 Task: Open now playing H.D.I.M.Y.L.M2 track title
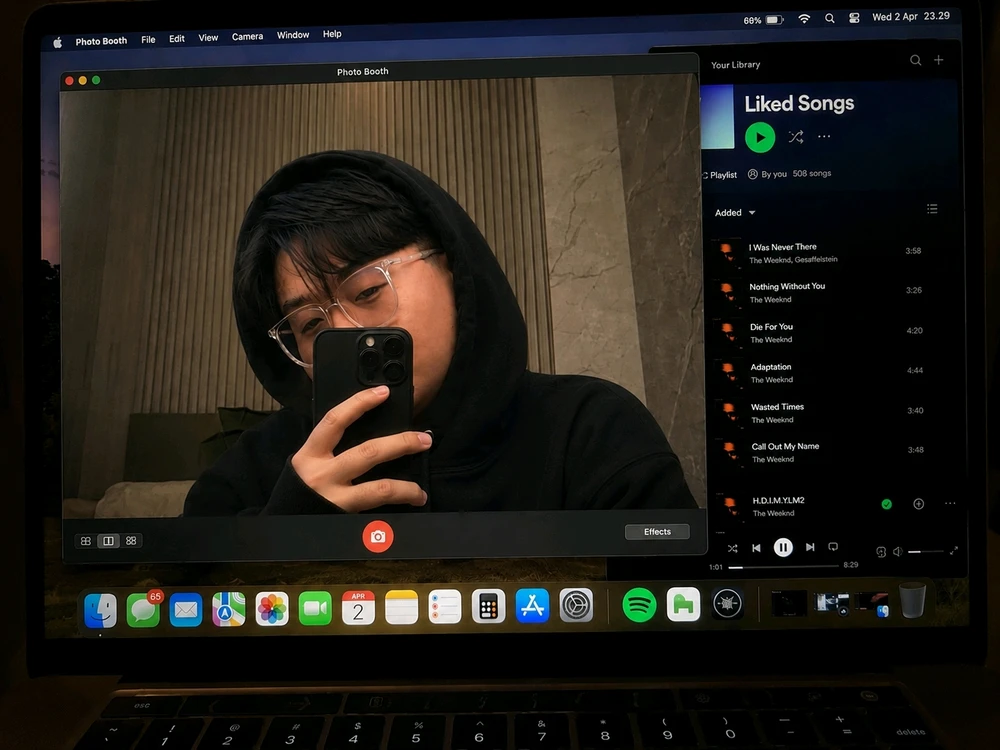pyautogui.click(x=778, y=500)
